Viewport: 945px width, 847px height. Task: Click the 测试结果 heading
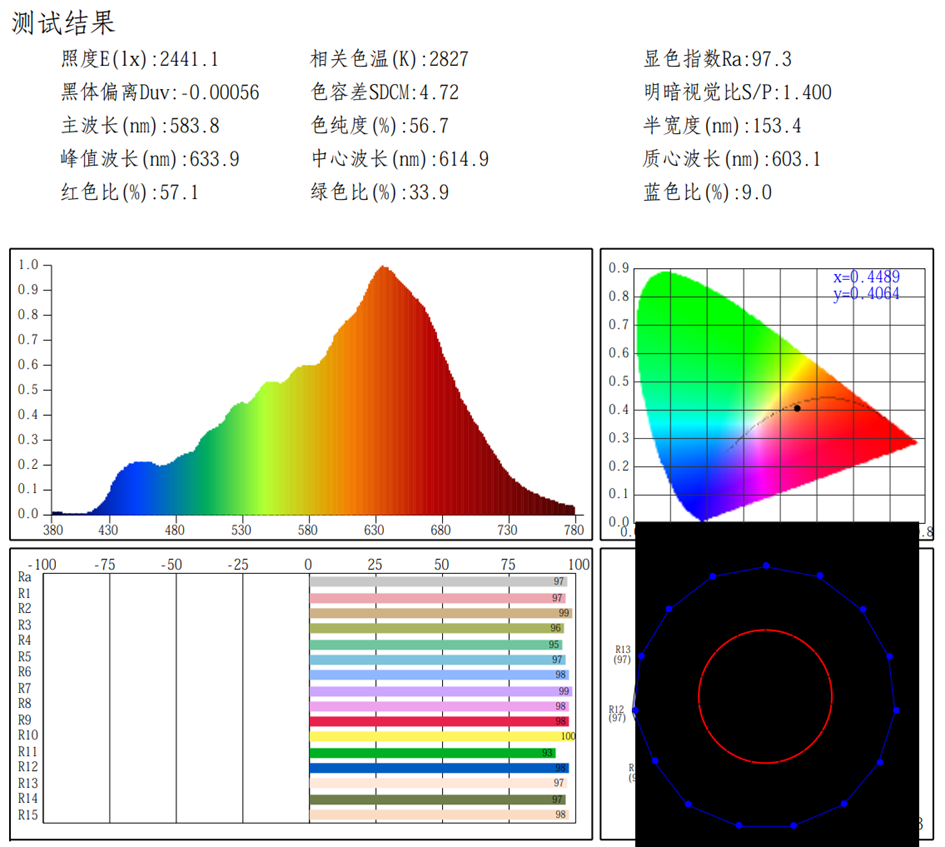pos(63,23)
